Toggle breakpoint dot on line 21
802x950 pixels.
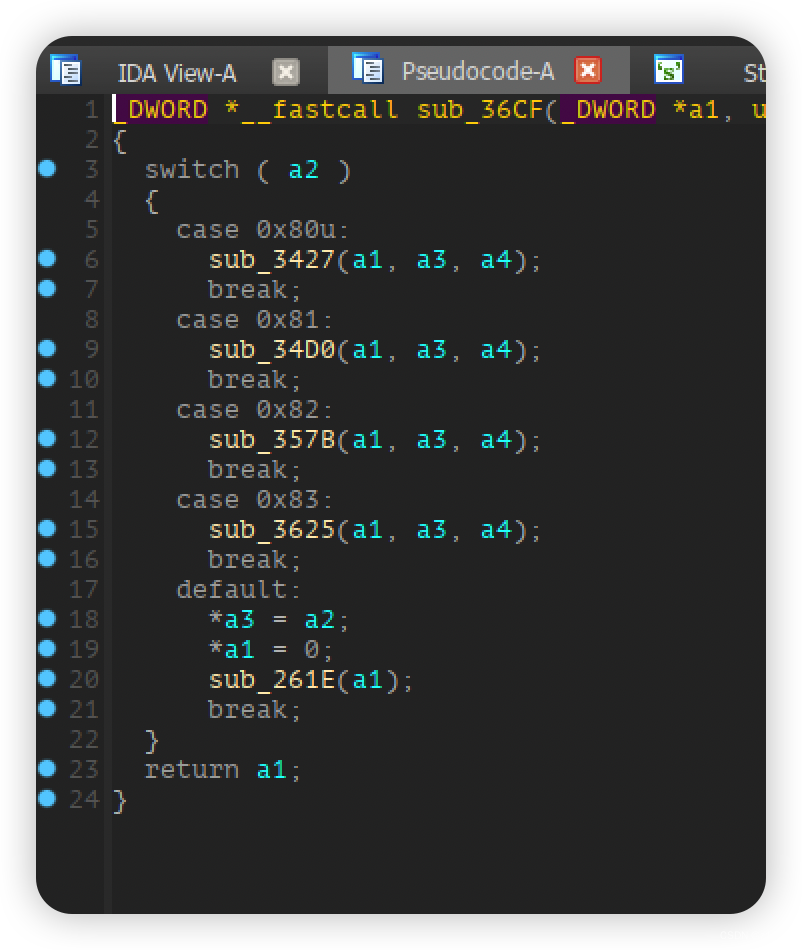pos(47,708)
